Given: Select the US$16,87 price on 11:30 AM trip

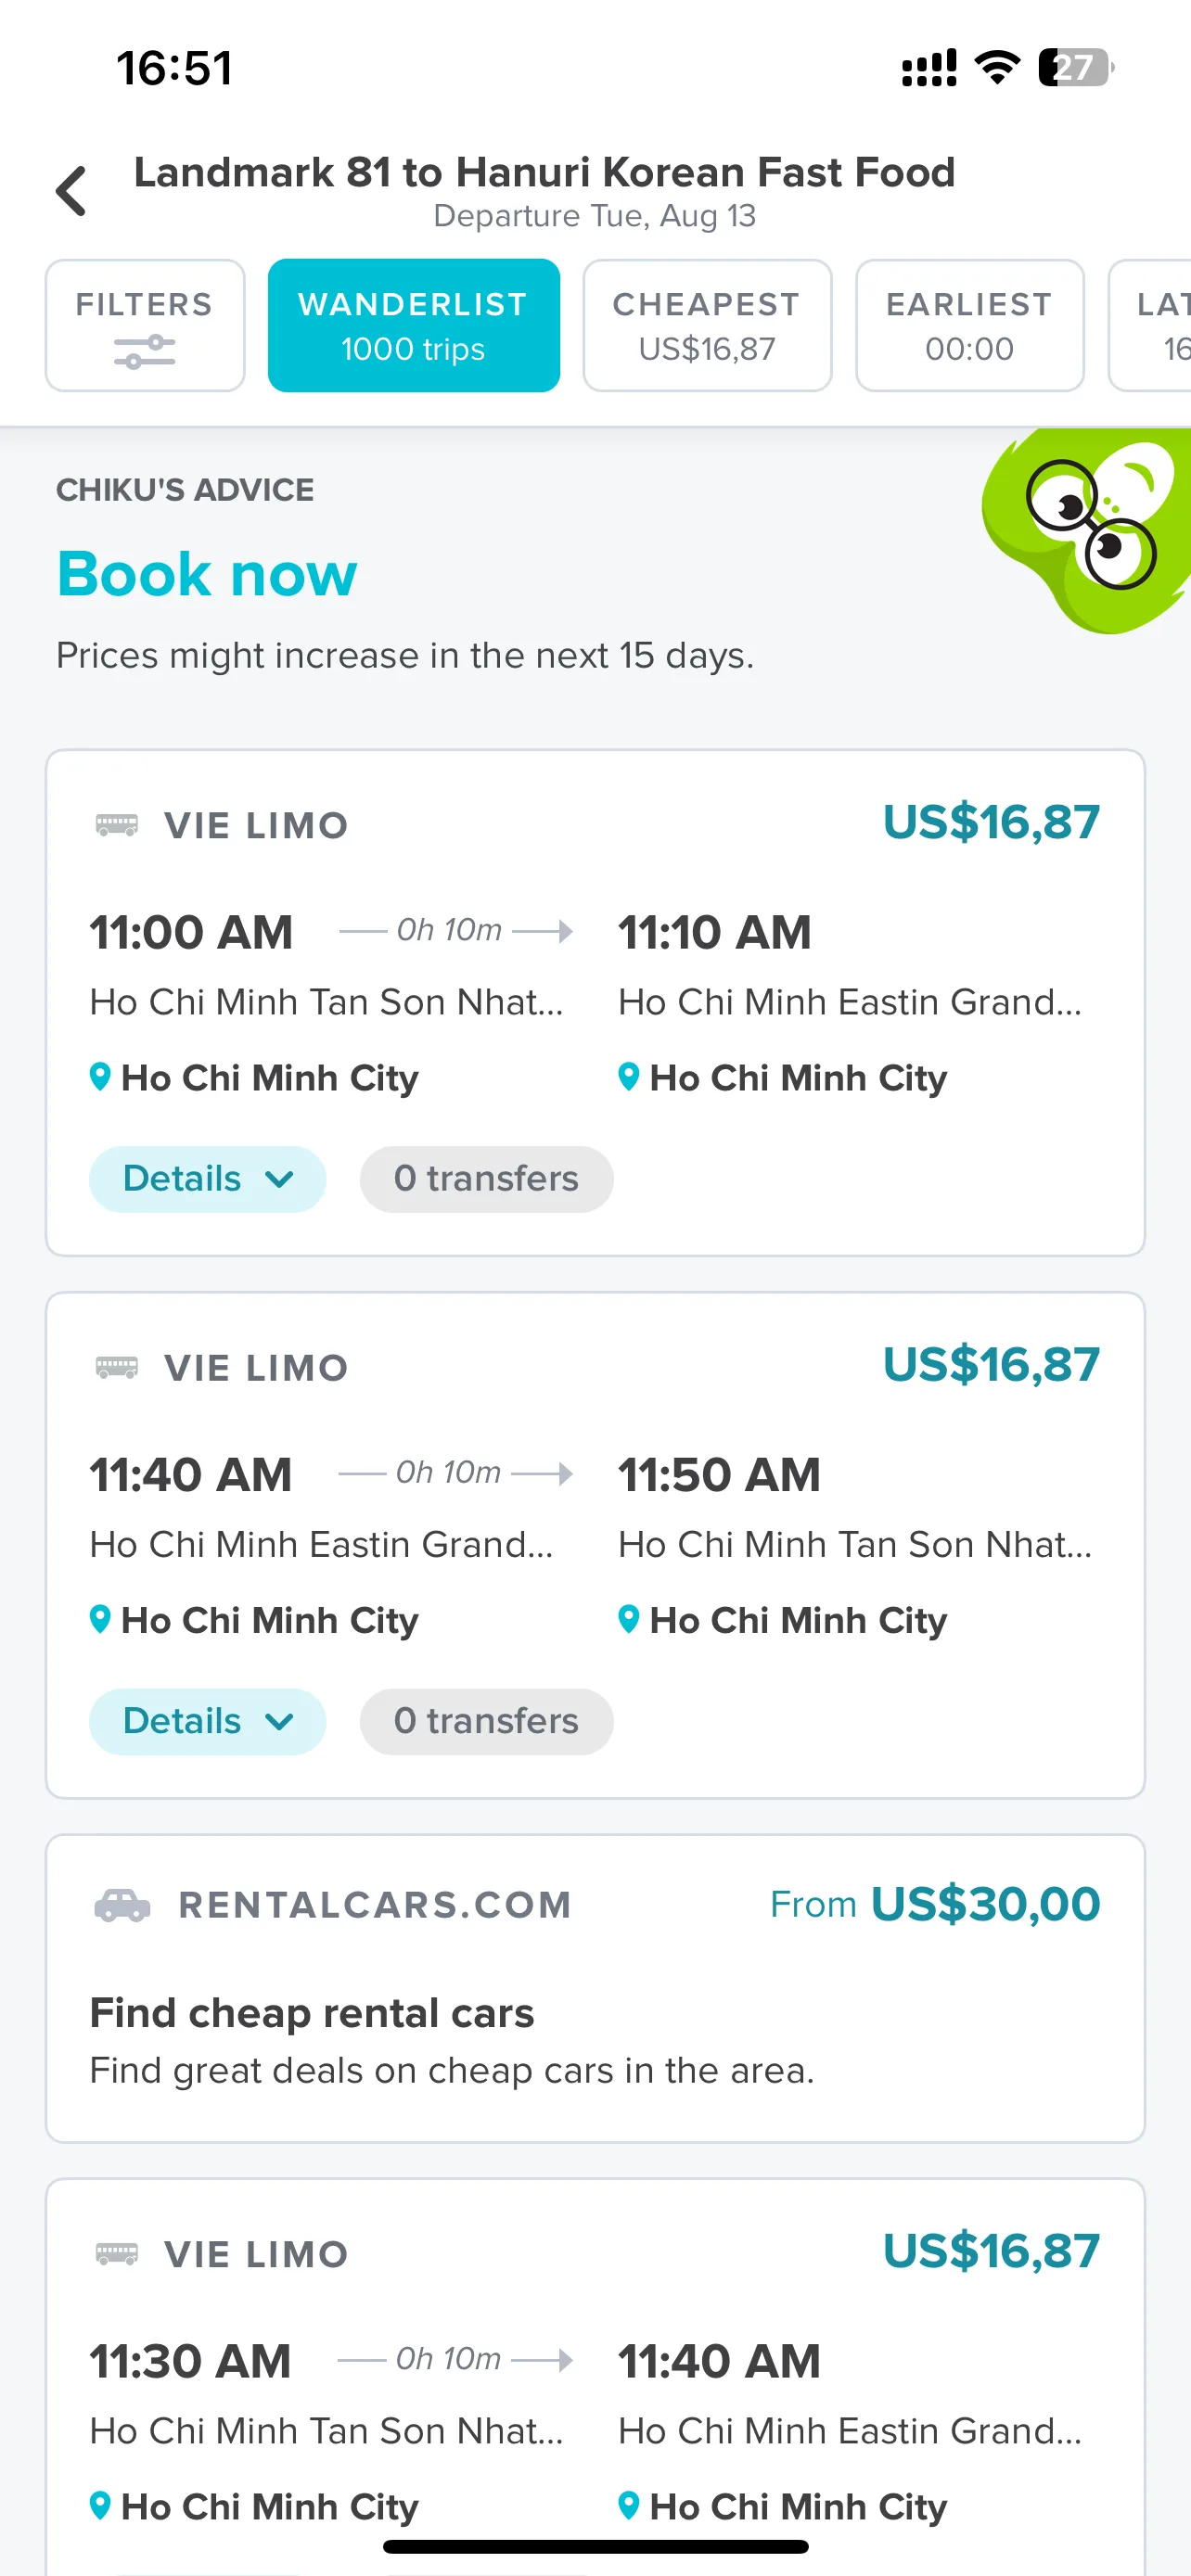Looking at the screenshot, I should 991,2251.
